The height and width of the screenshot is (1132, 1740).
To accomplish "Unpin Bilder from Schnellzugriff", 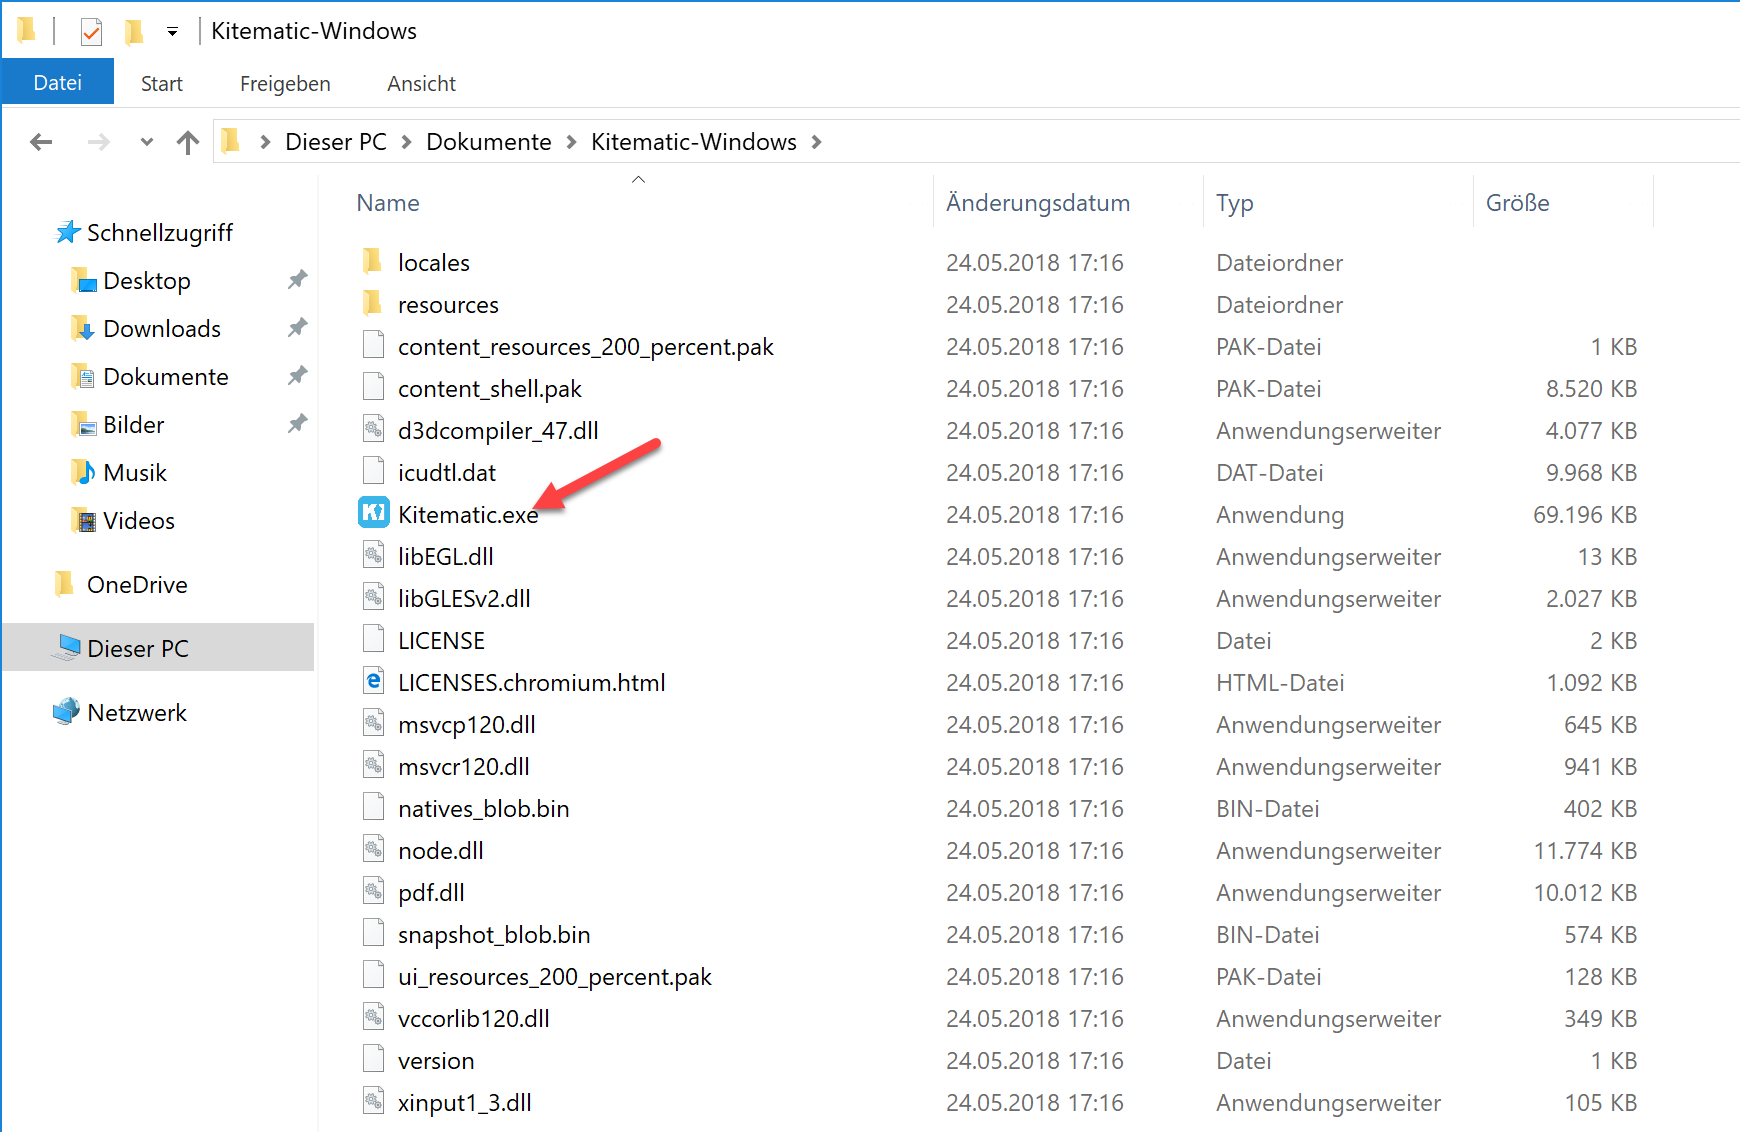I will pyautogui.click(x=297, y=424).
